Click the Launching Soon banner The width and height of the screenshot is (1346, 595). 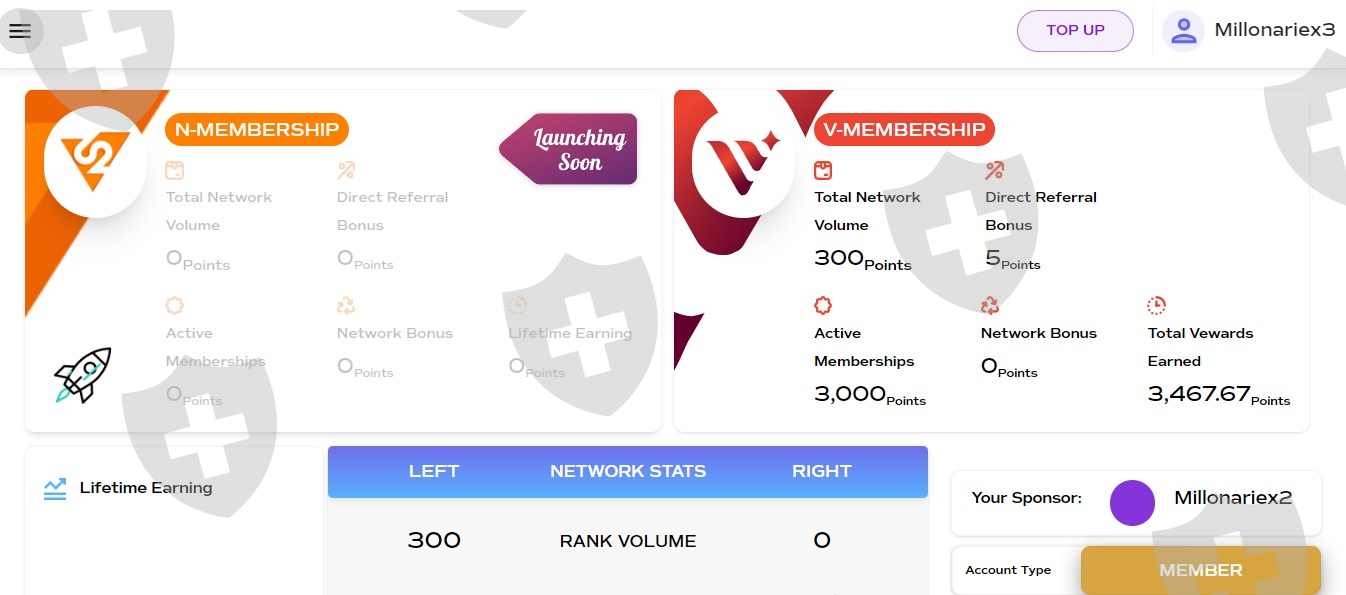click(x=570, y=150)
